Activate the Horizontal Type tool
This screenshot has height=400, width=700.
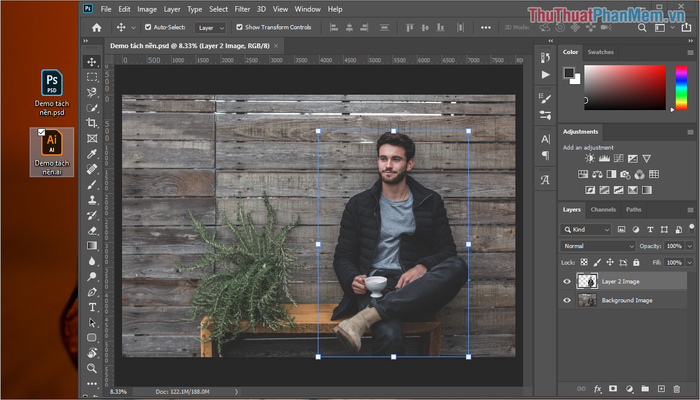92,307
